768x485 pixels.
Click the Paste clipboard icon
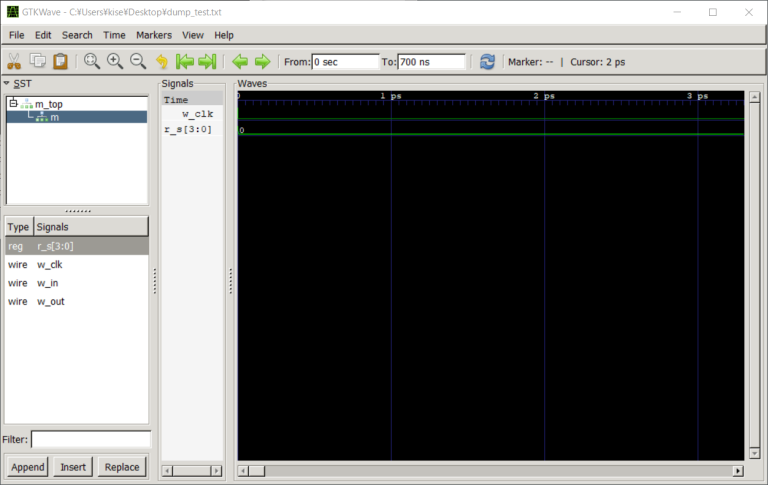coord(61,62)
